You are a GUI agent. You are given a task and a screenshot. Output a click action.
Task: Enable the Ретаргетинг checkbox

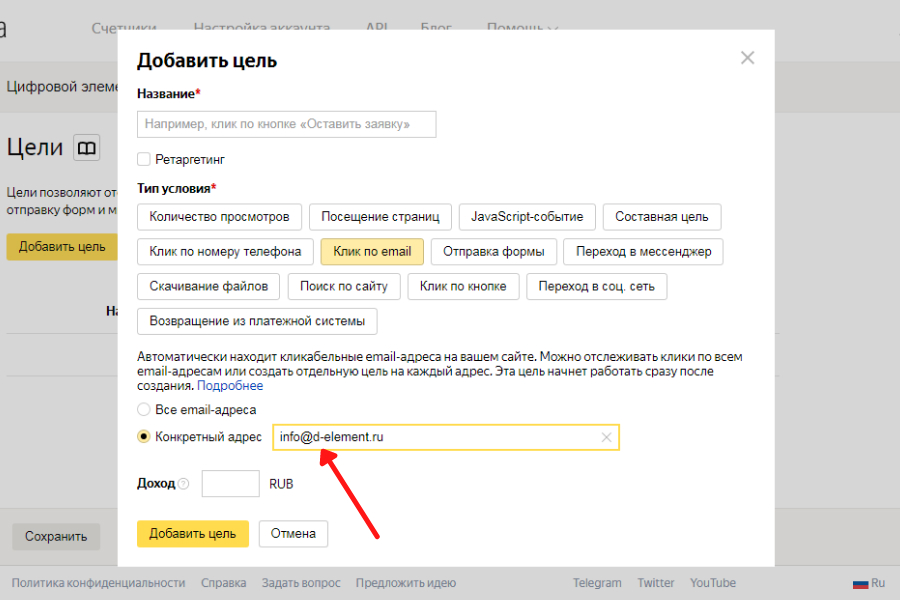[x=144, y=159]
